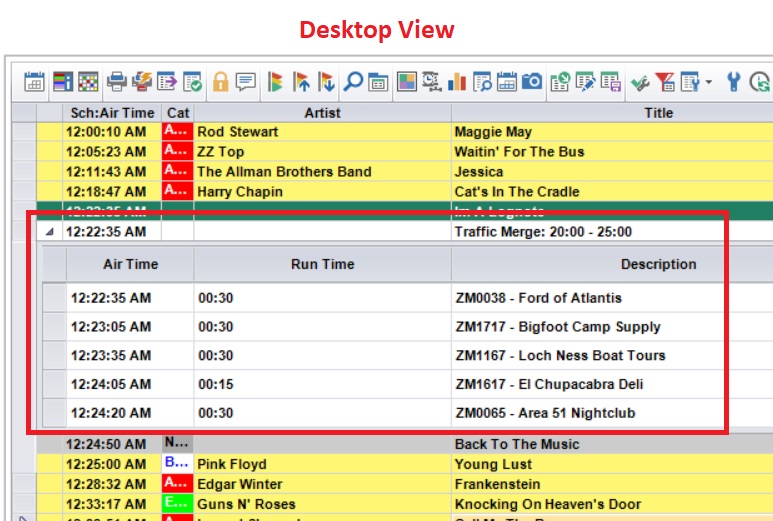
Task: Select ZM1167 - Loch Ness Boat Tours spot
Action: tap(612, 355)
